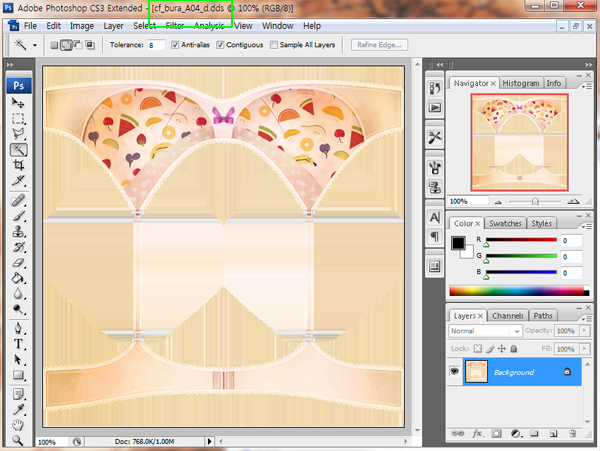Select the Magic Wand tool in toolbox

(x=18, y=150)
